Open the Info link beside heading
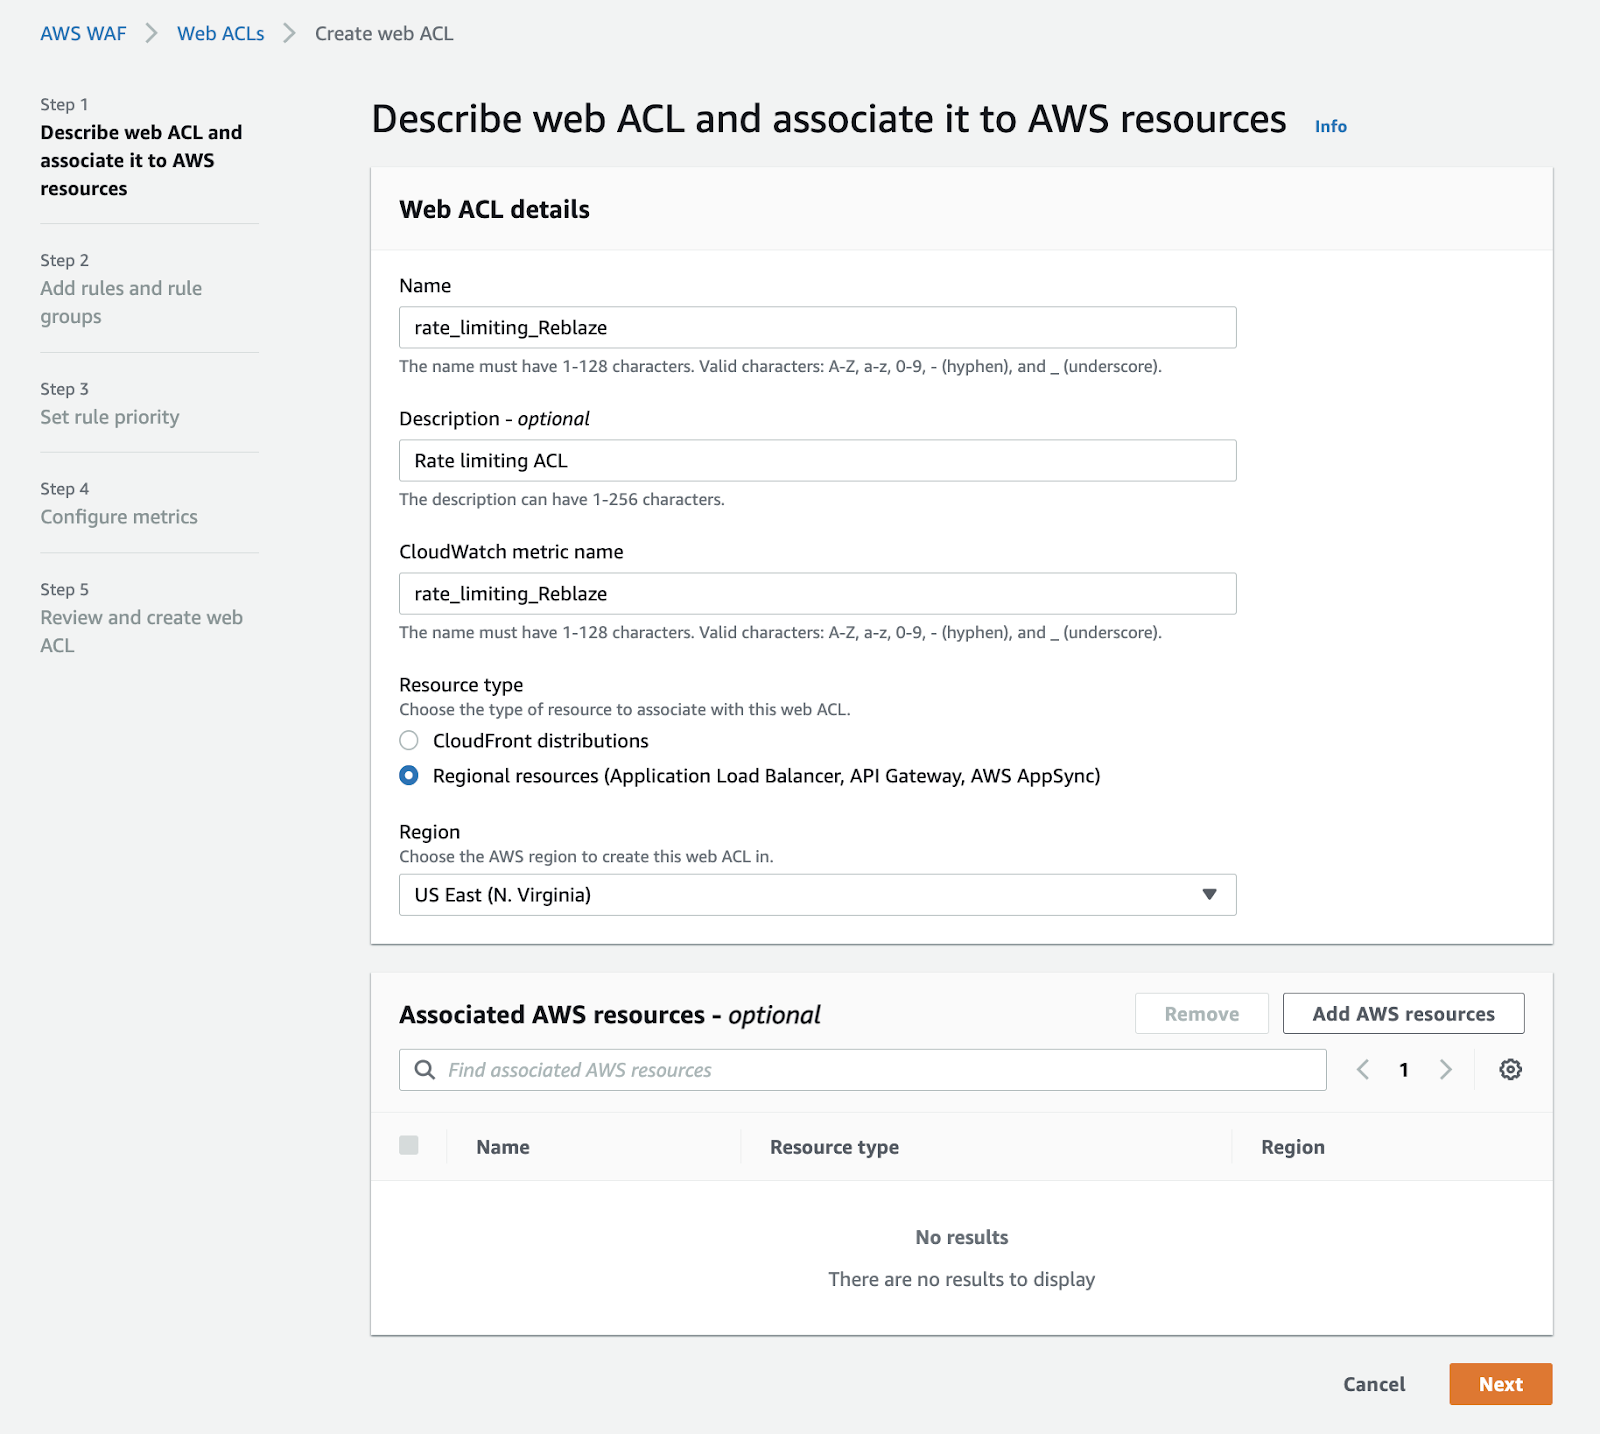 click(x=1330, y=126)
